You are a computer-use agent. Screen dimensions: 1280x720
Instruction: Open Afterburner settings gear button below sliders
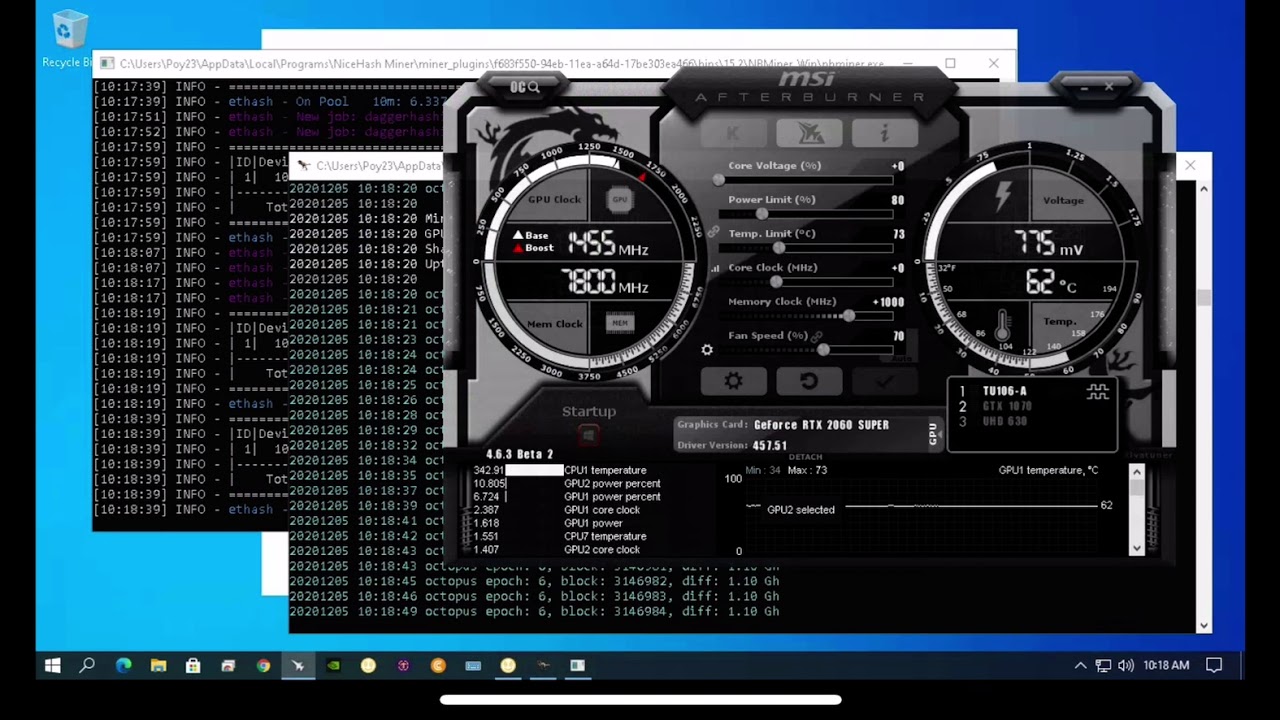733,381
